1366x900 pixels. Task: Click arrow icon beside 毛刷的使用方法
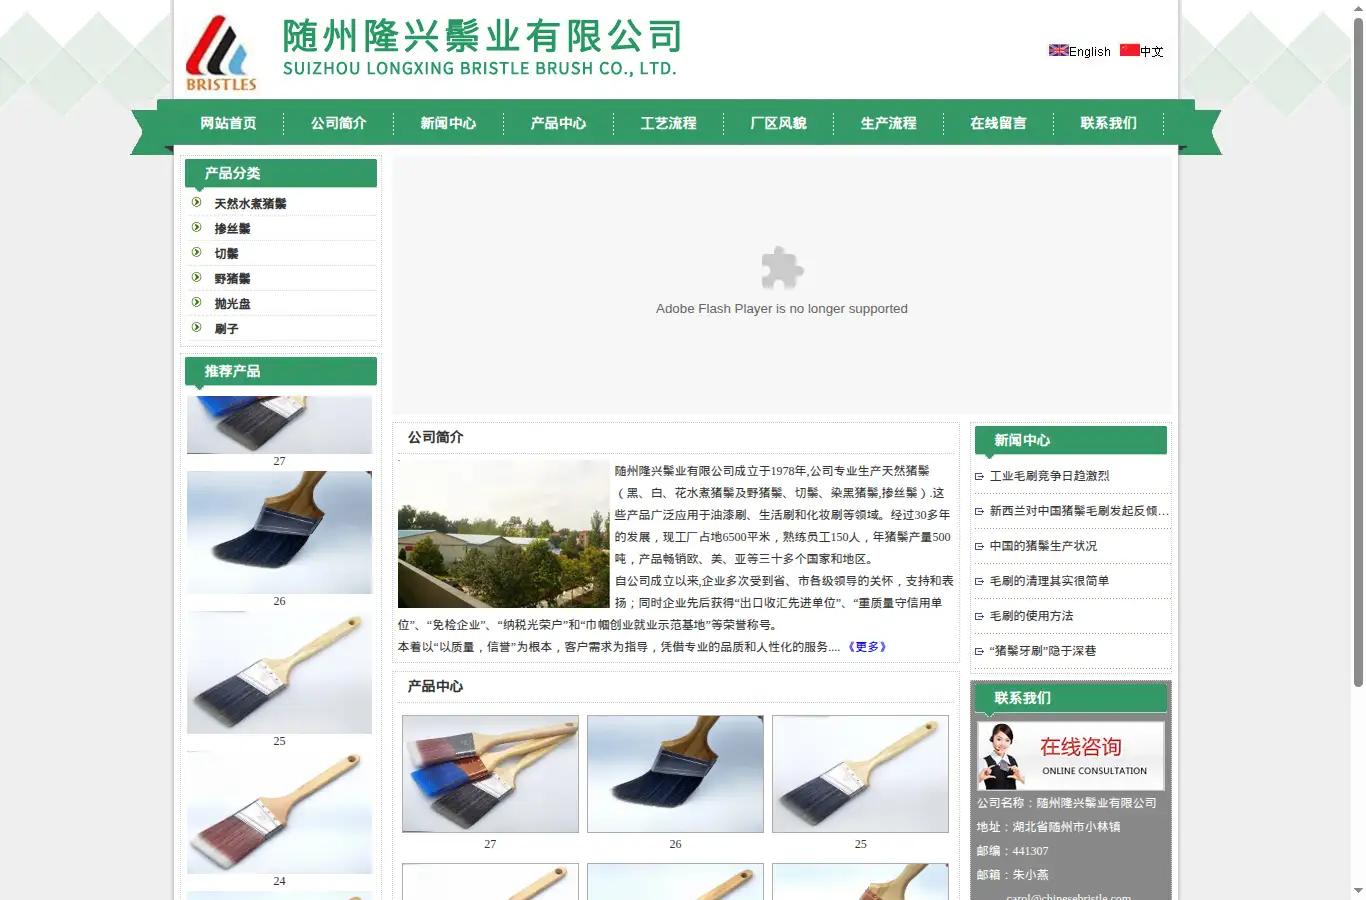[979, 617]
